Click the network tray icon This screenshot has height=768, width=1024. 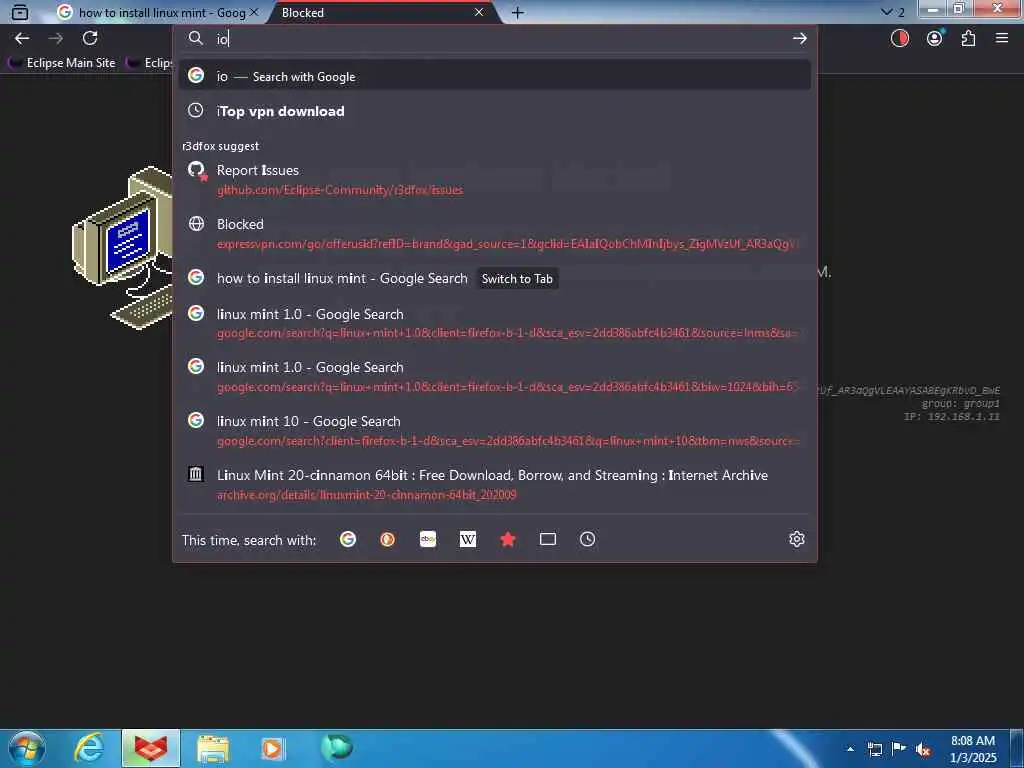click(874, 750)
